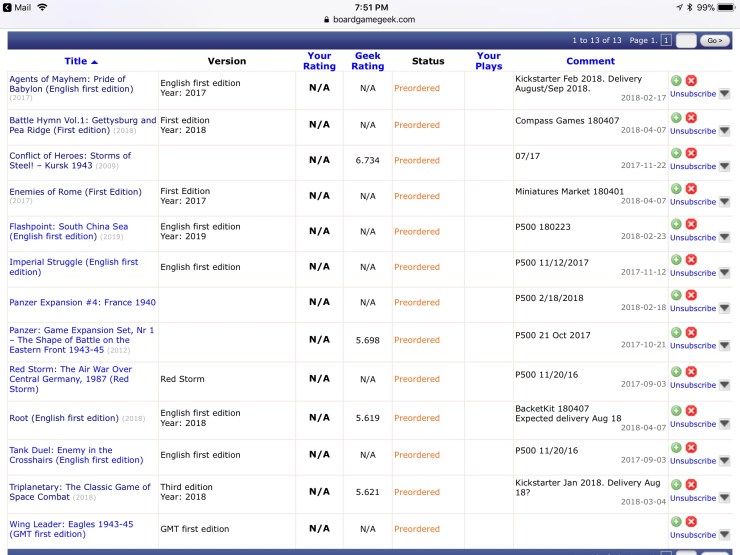Viewport: 740px width, 555px height.
Task: Click green add icon in Root row
Action: point(676,411)
